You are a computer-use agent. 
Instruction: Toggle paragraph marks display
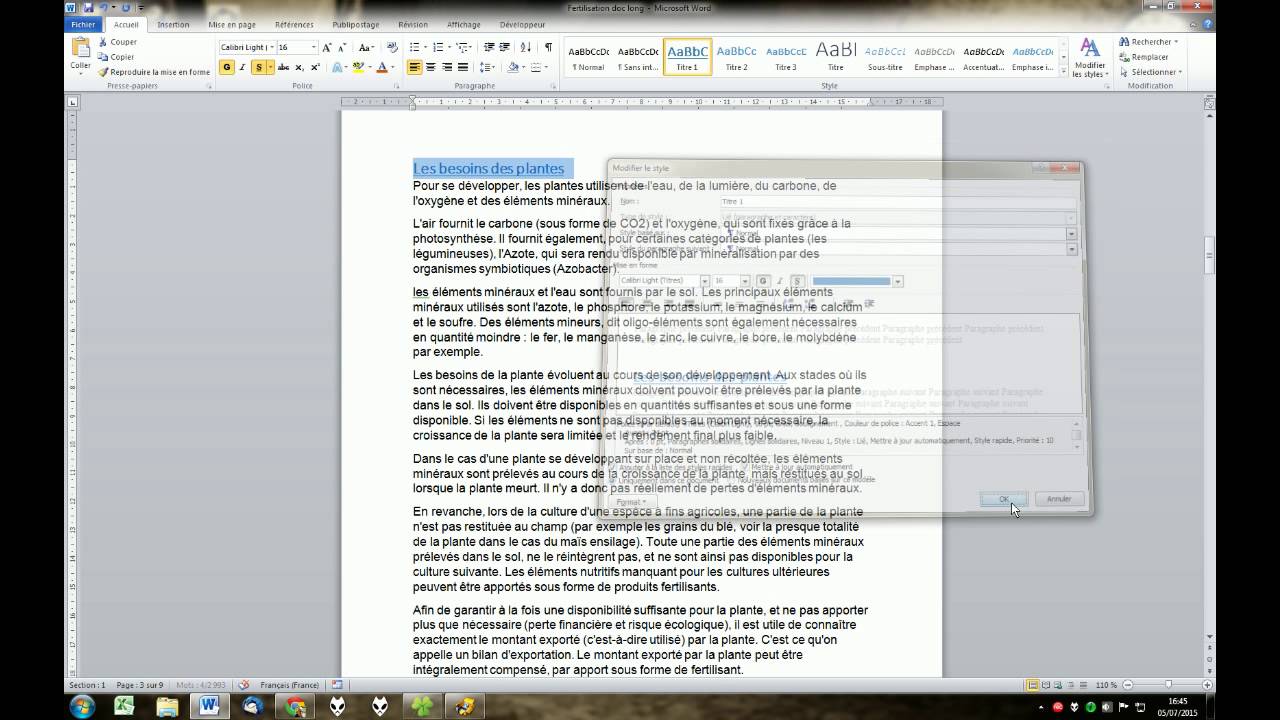click(x=548, y=47)
